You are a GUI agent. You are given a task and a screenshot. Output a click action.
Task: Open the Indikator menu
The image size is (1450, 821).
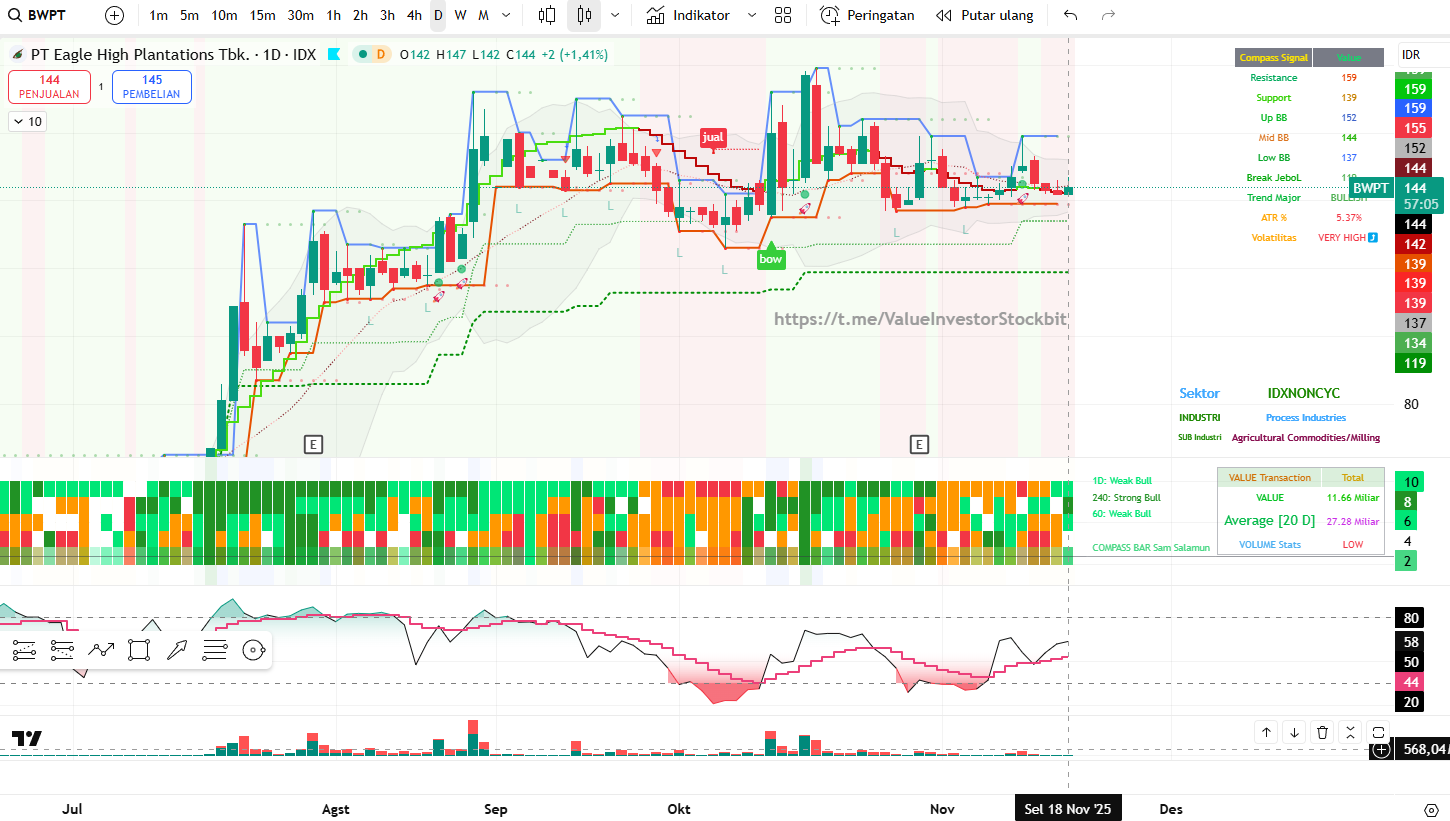[x=688, y=15]
